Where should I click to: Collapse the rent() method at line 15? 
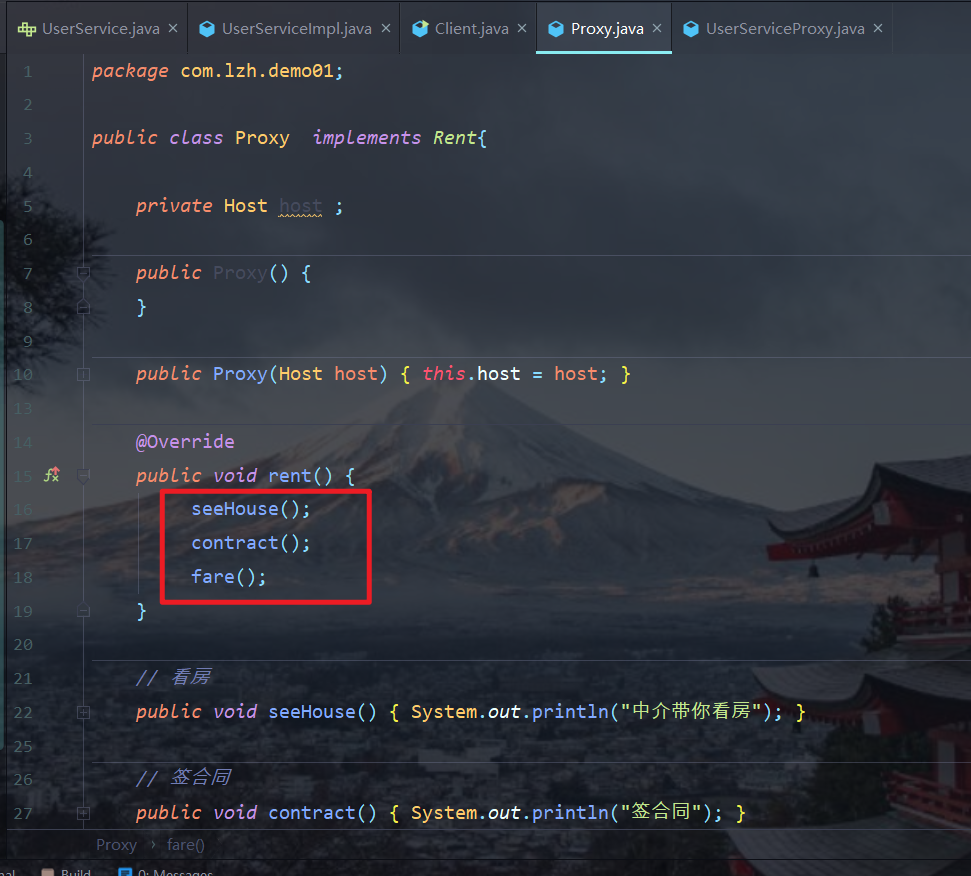tap(83, 475)
